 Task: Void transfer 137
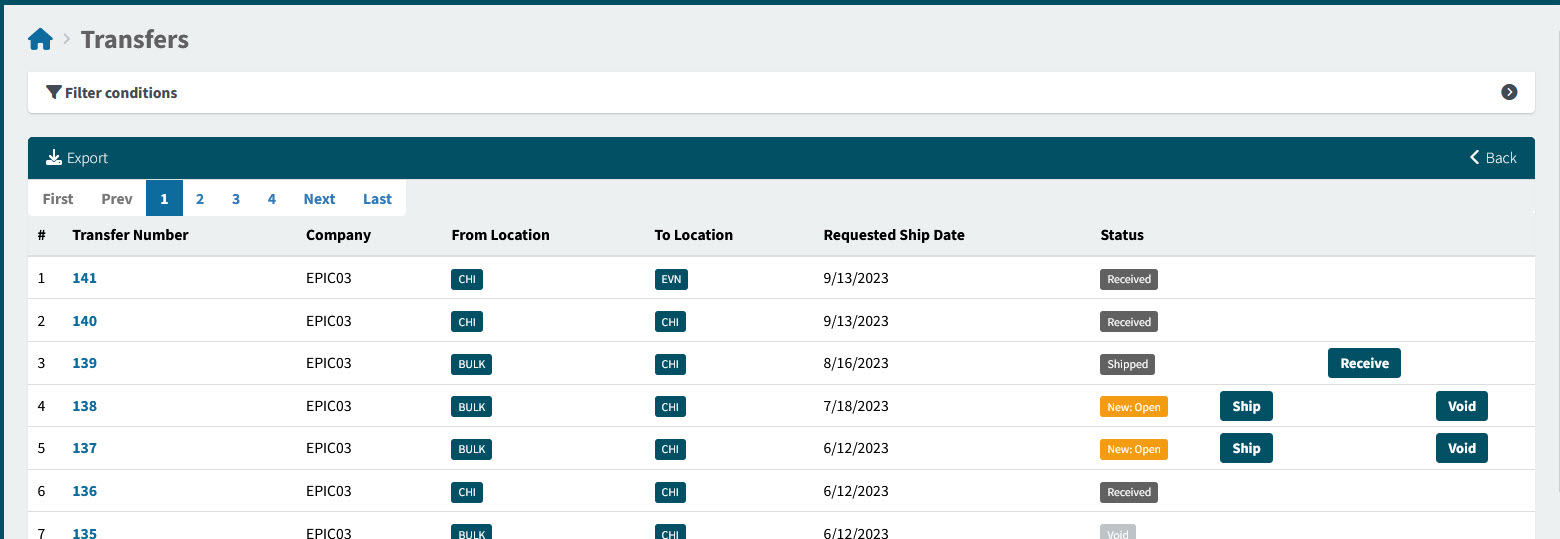1461,448
